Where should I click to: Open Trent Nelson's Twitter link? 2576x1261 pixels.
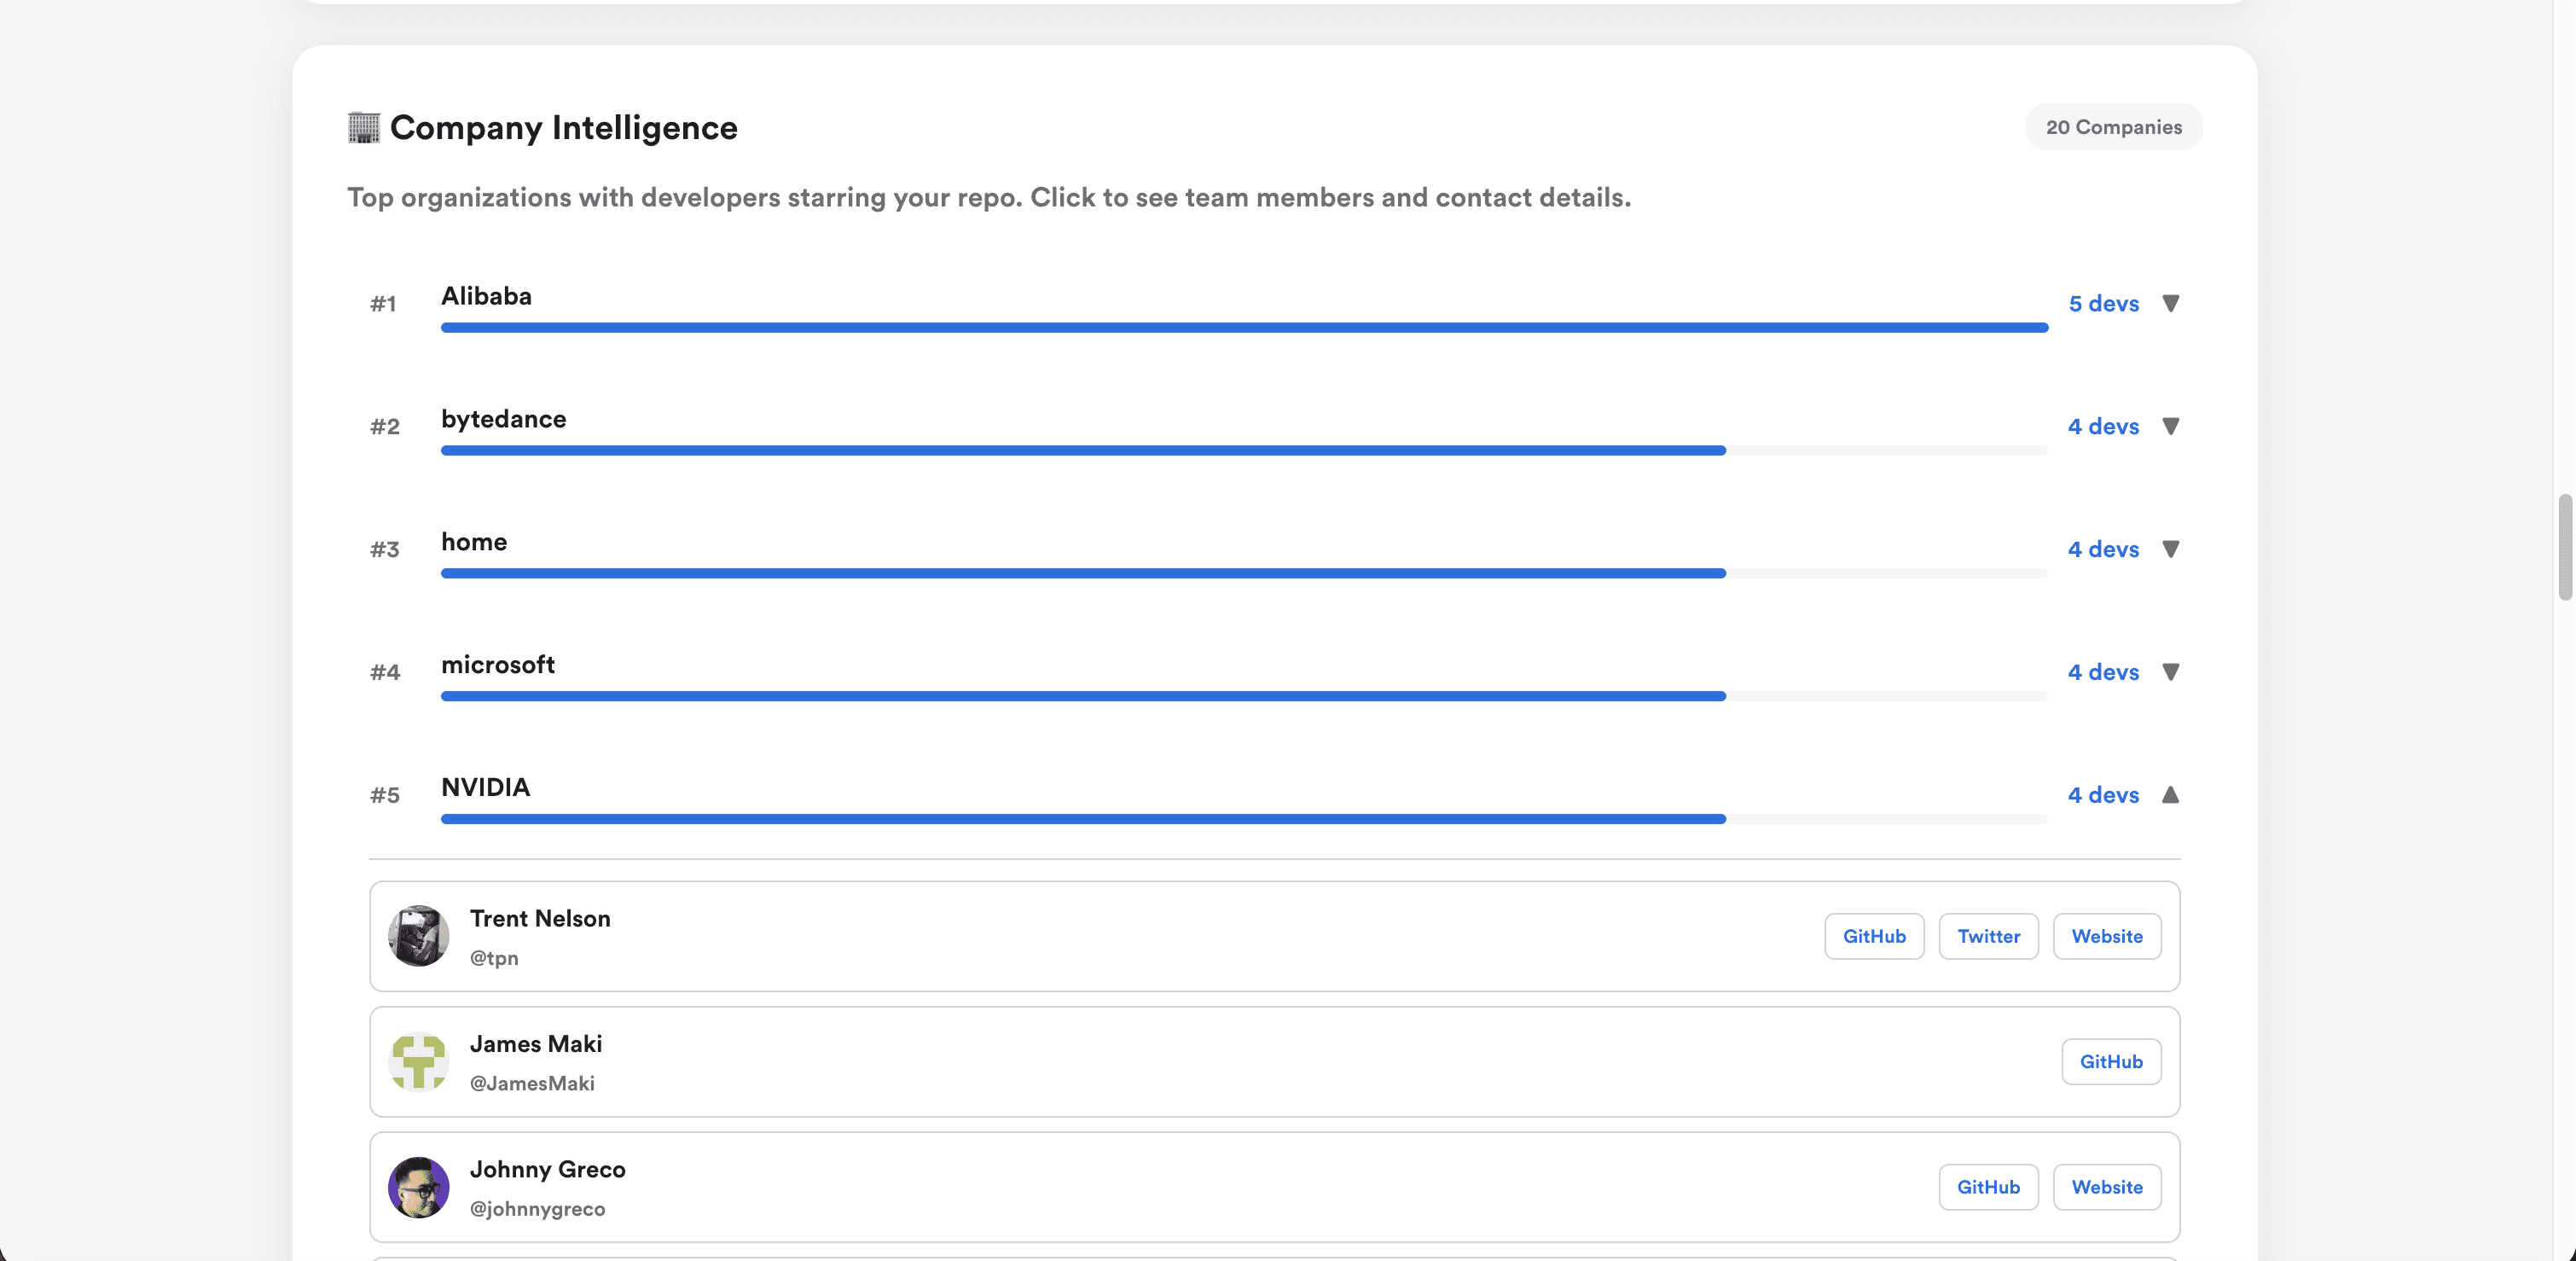[1988, 936]
